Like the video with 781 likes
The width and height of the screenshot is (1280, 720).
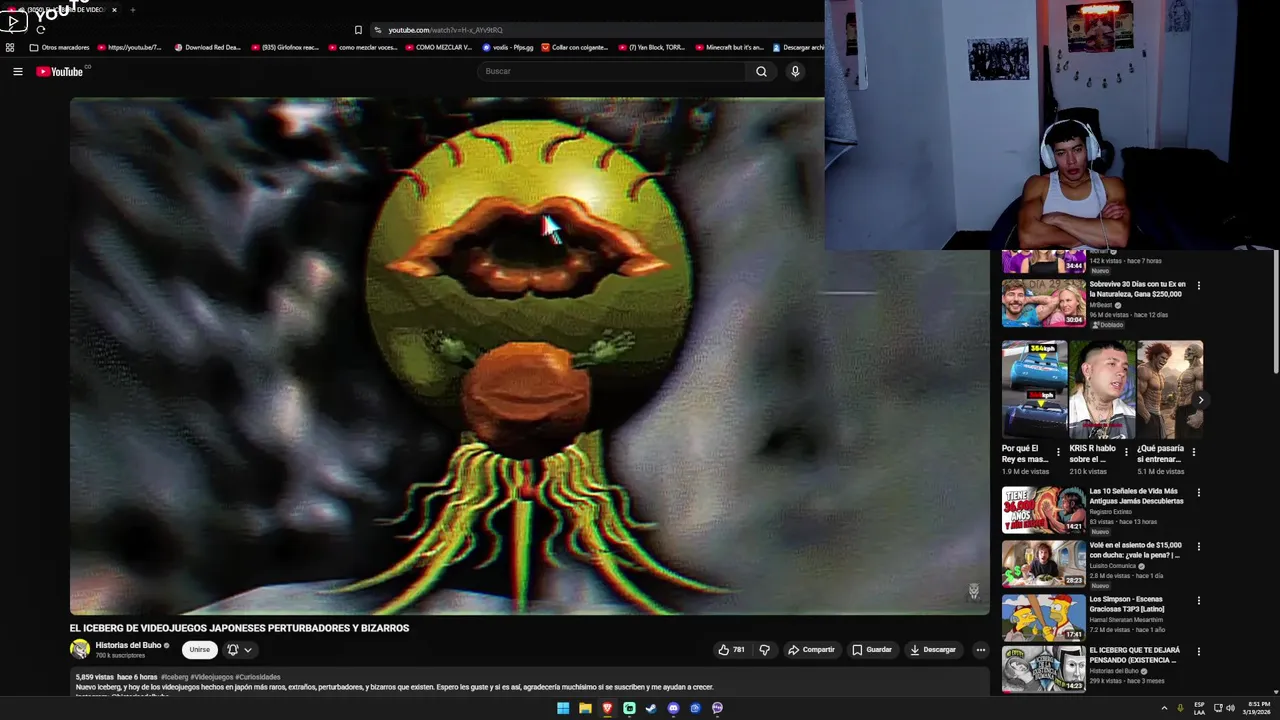(x=731, y=650)
